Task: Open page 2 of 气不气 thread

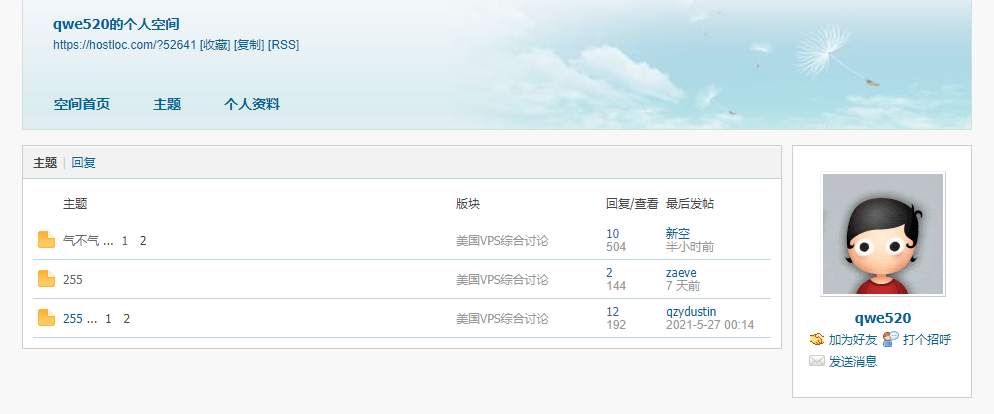Action: coord(143,241)
